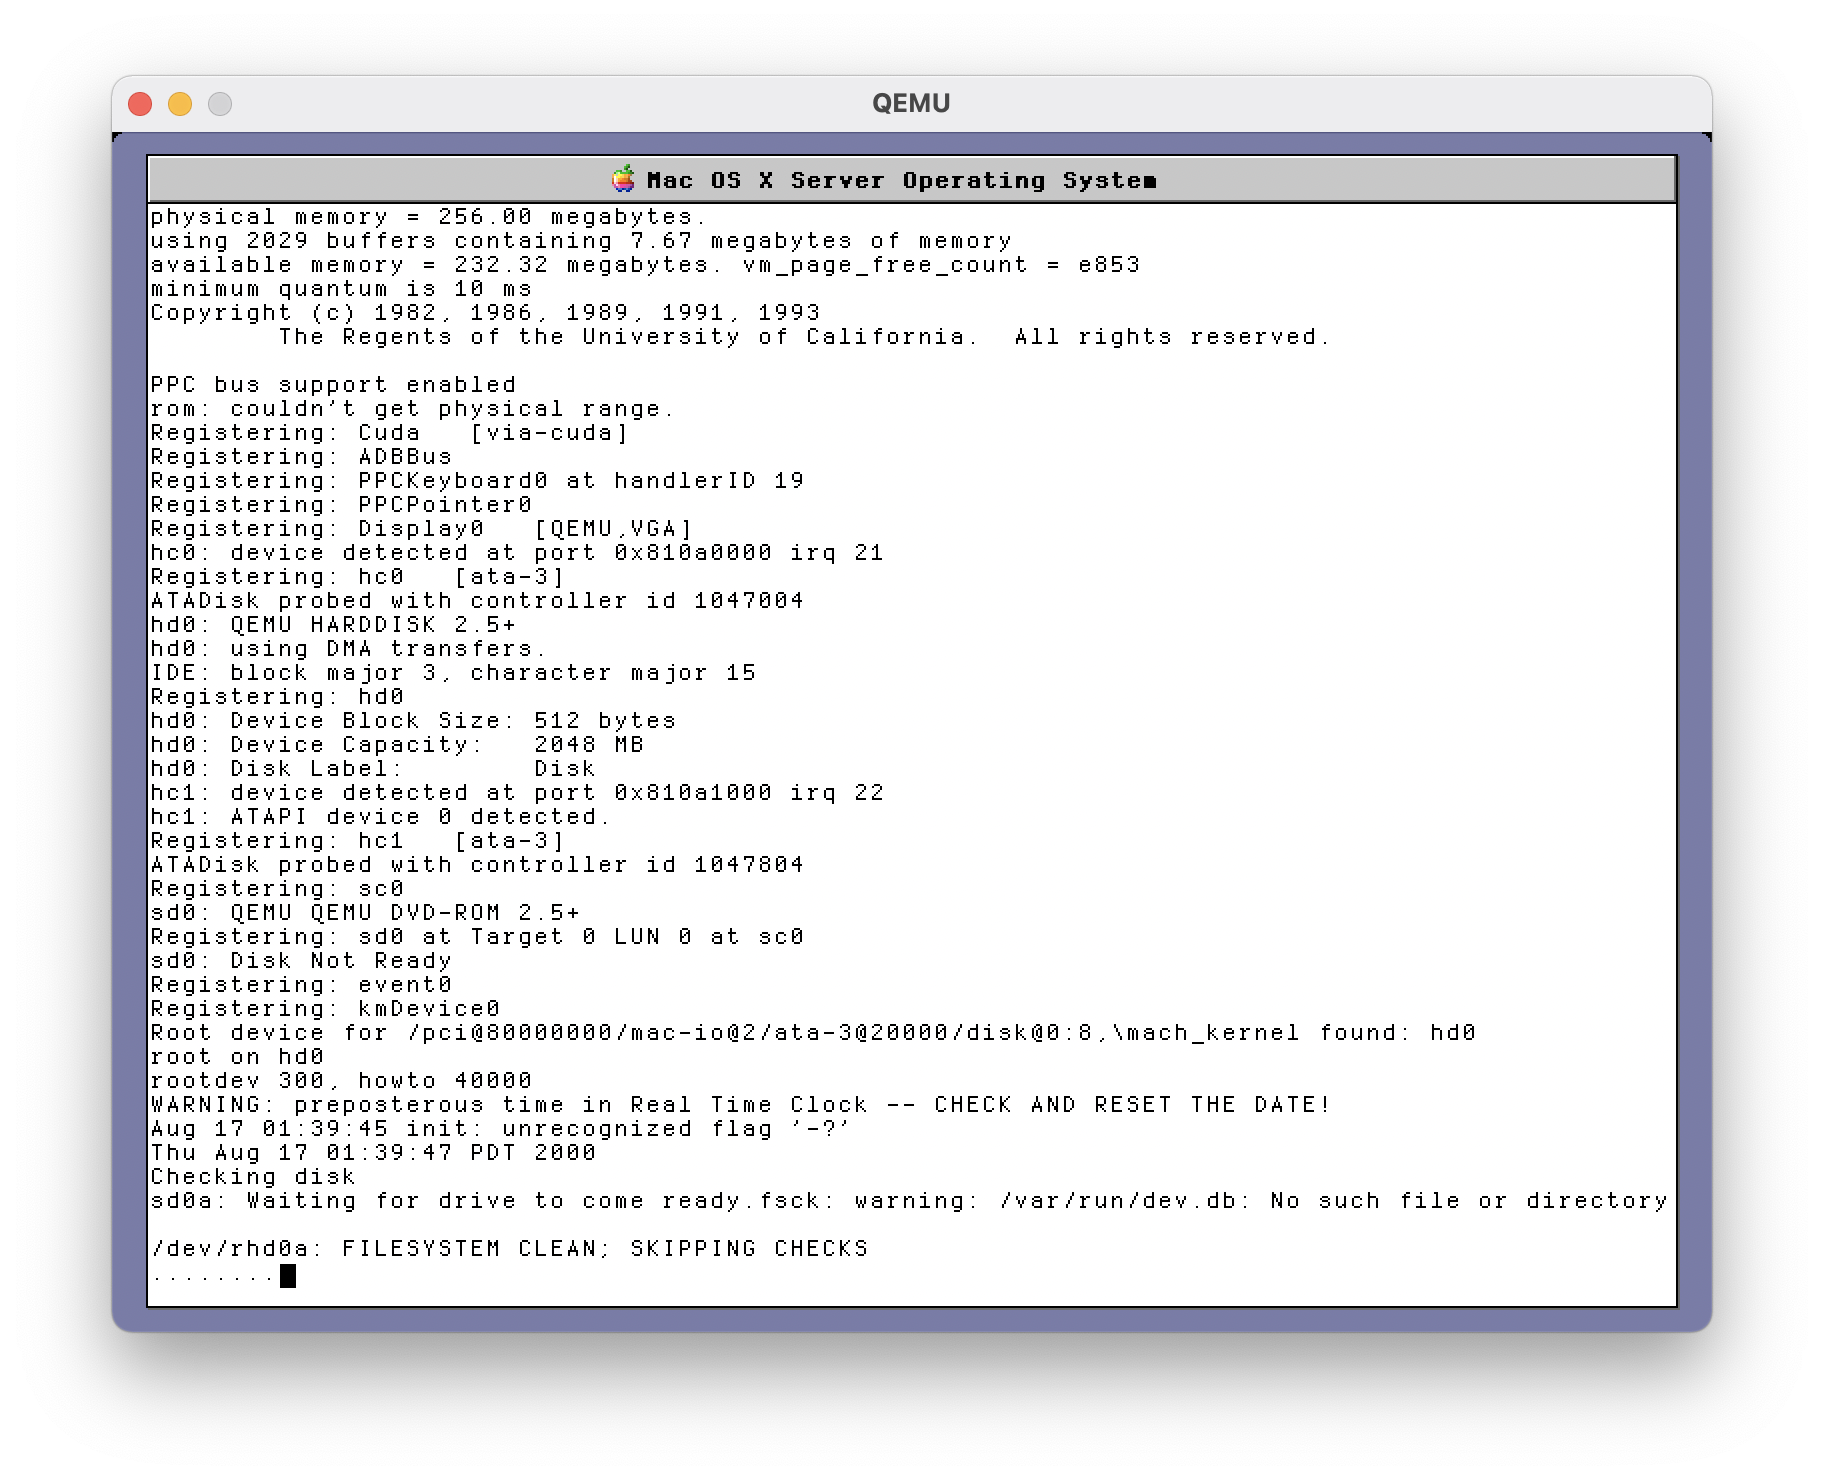Click the 'Registering: kmDevice0' line
1824x1480 pixels.
point(325,1009)
